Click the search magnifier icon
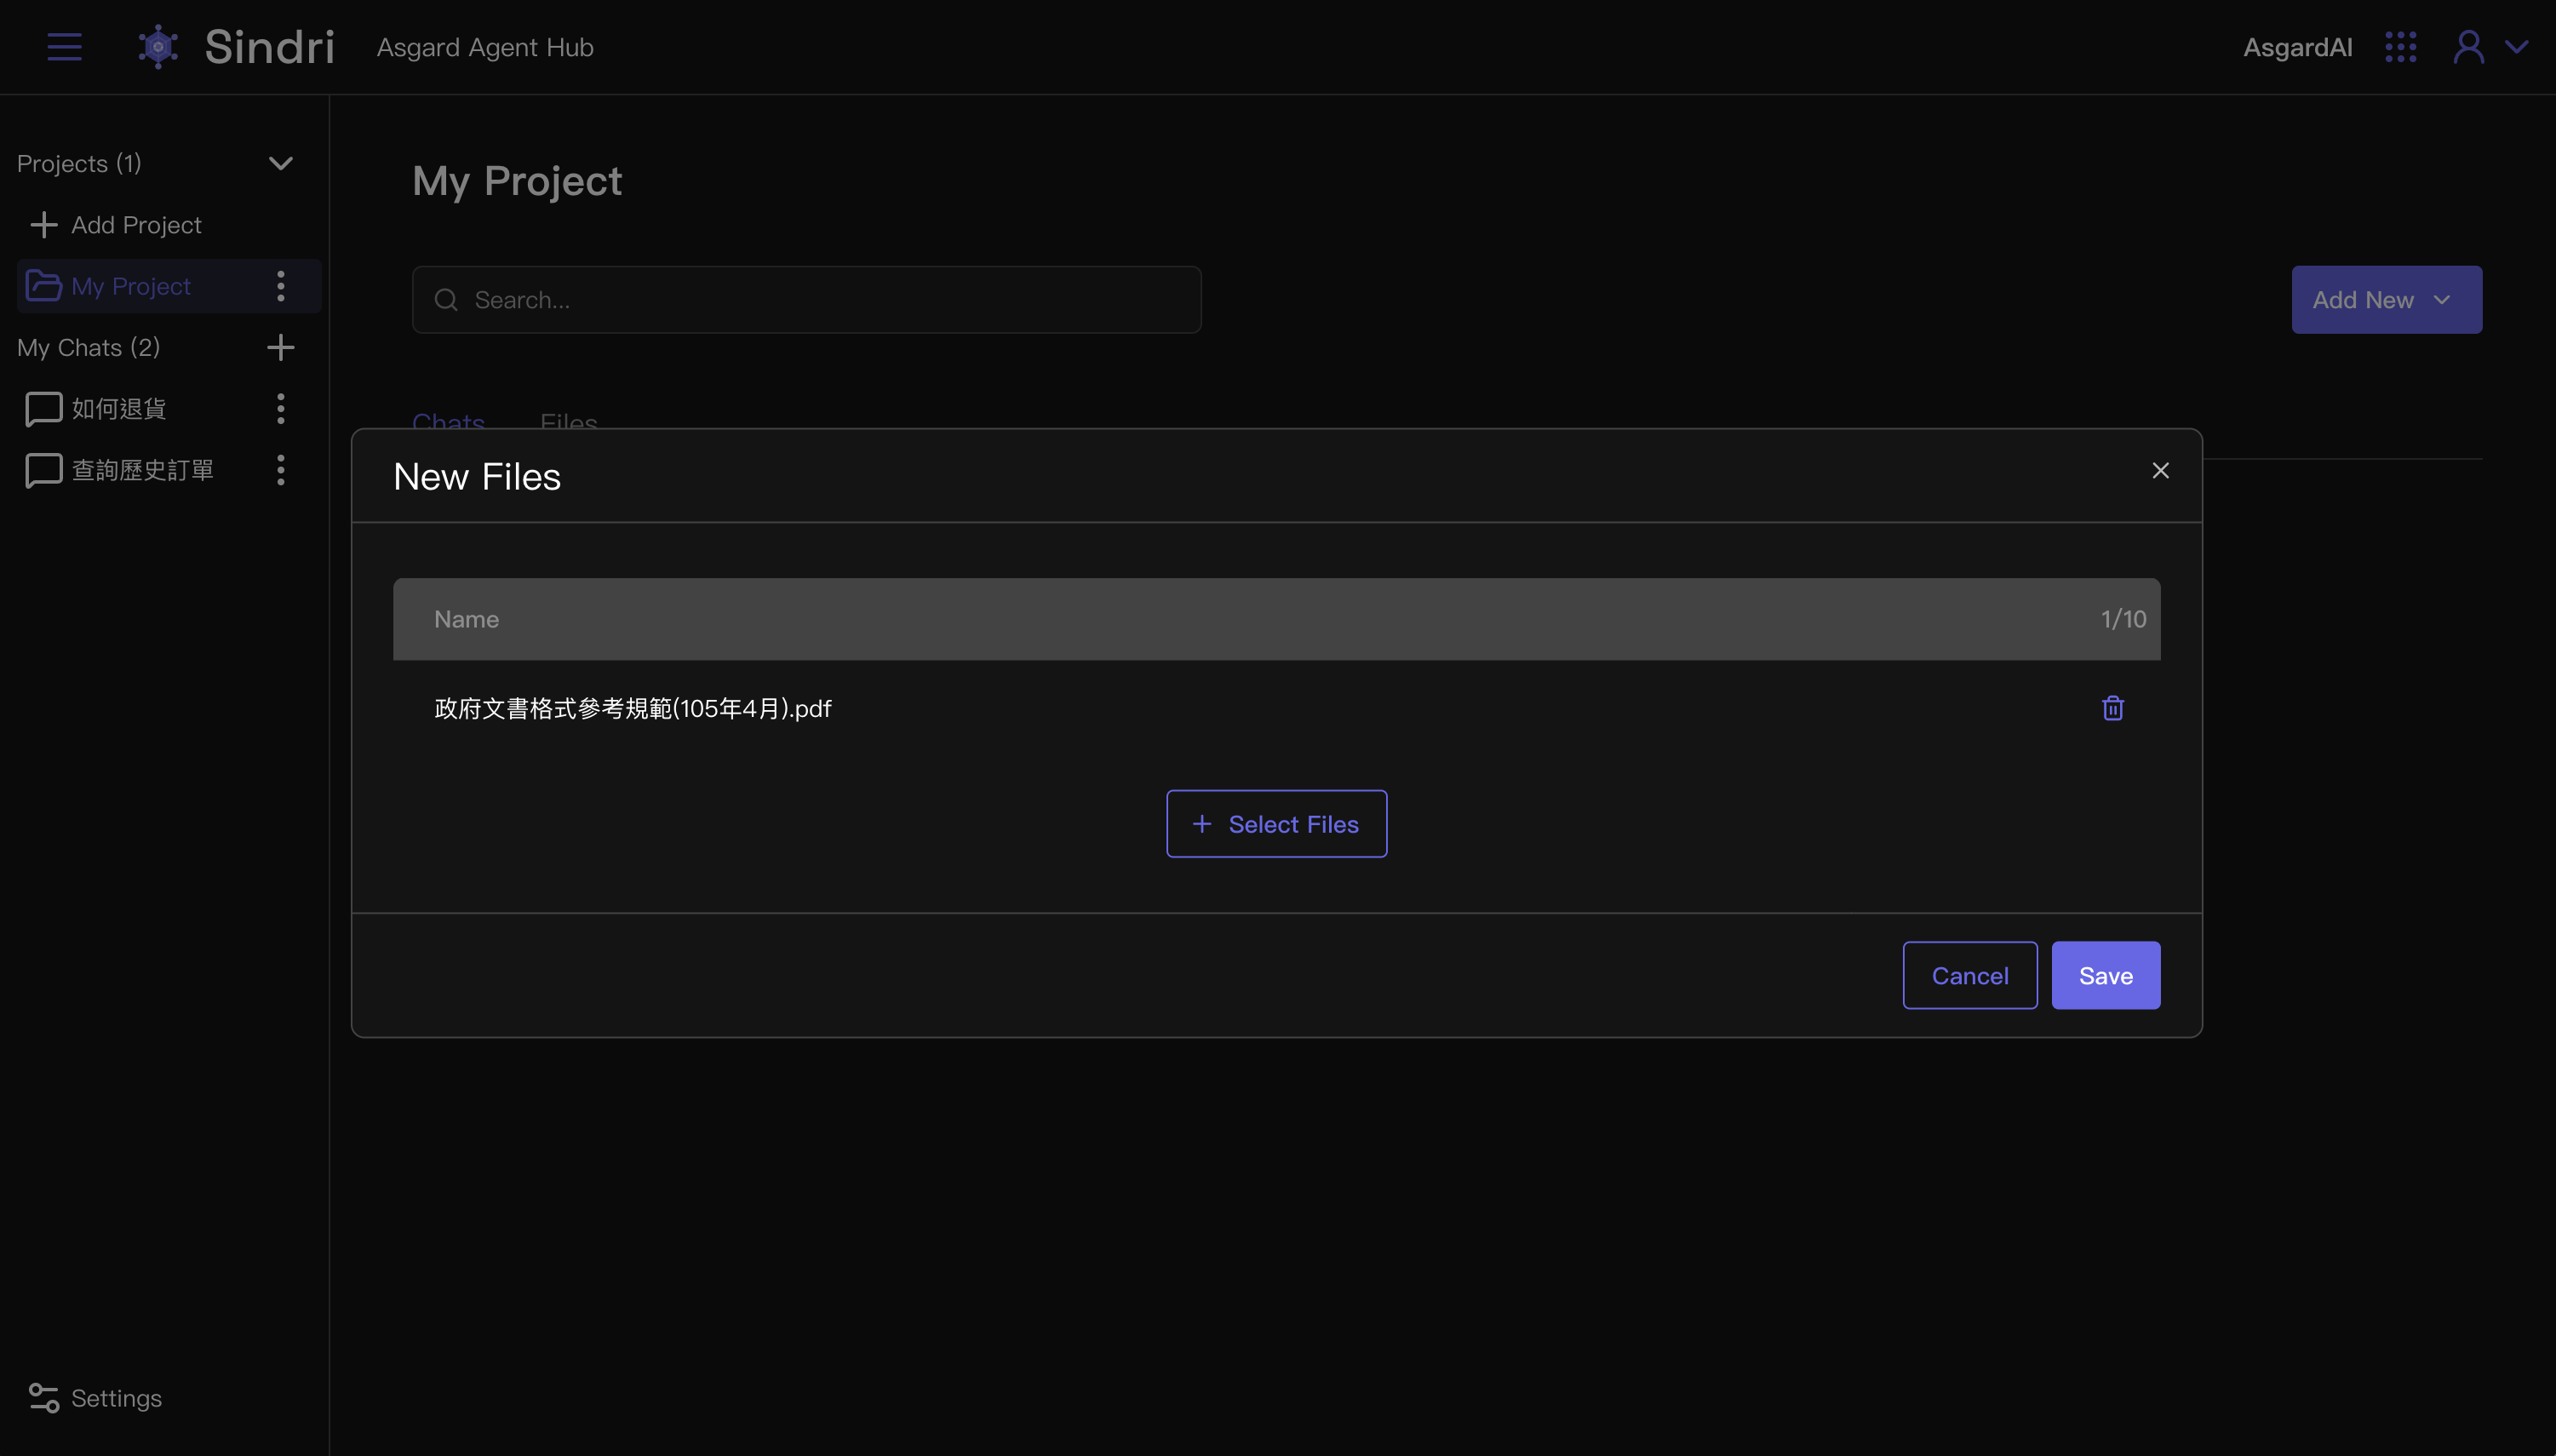The image size is (2556, 1456). [x=446, y=300]
